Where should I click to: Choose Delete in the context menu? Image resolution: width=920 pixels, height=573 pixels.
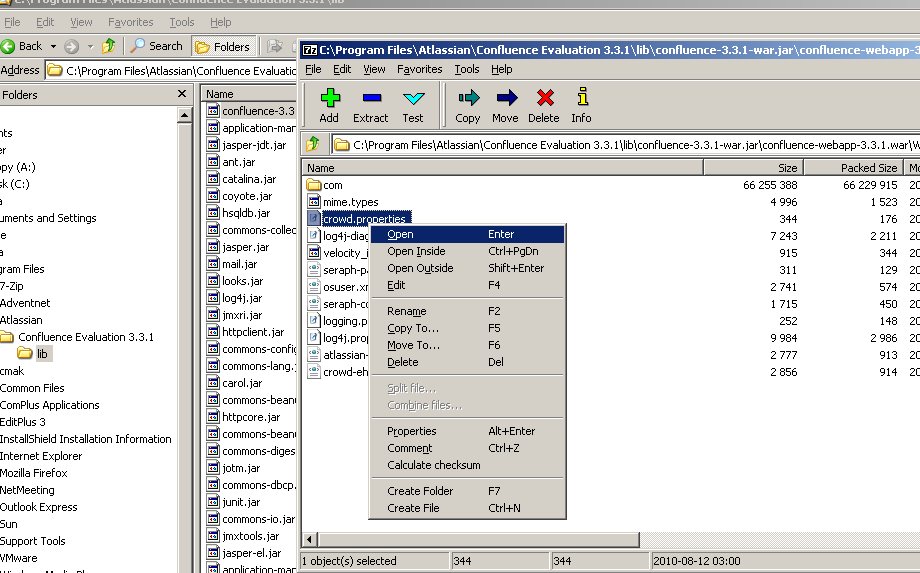point(468,362)
